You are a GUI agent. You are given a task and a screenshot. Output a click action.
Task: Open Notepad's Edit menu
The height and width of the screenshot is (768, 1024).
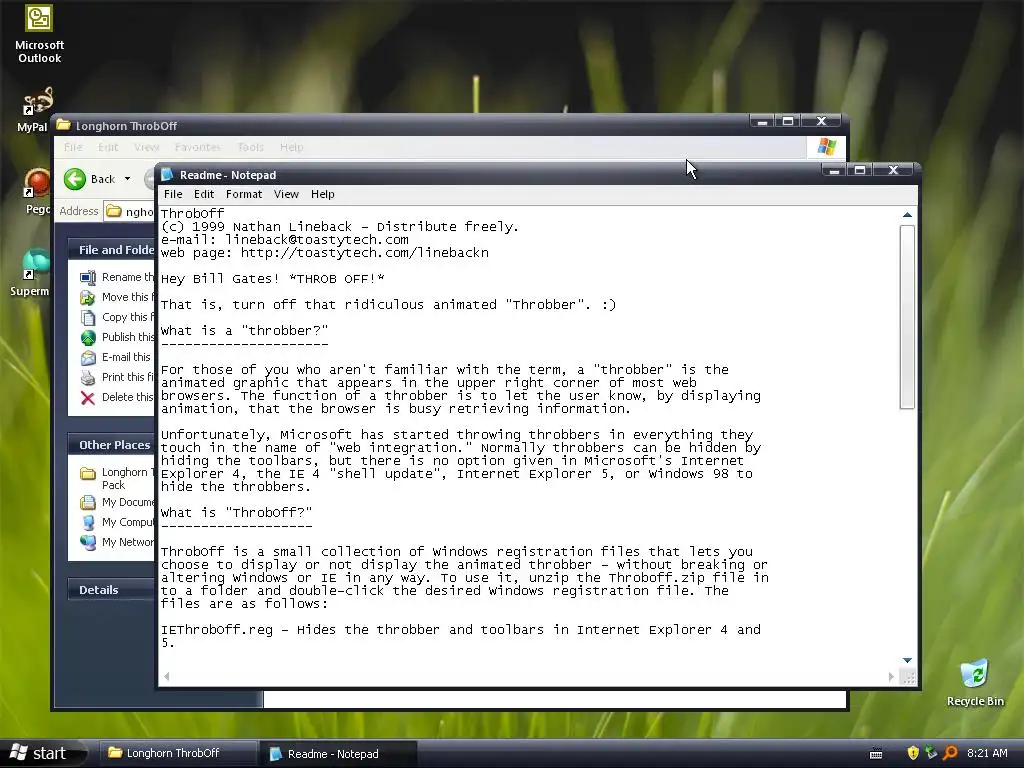click(204, 194)
